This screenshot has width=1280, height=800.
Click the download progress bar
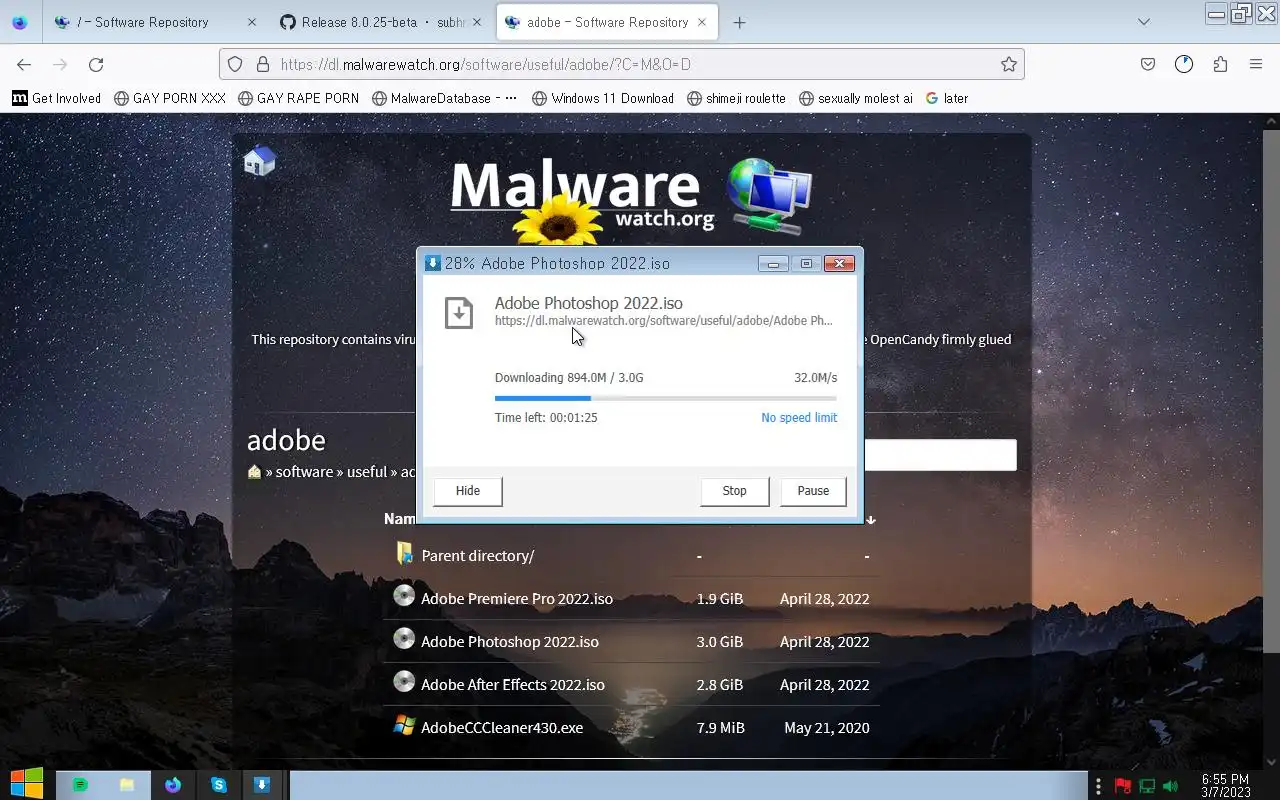[666, 398]
